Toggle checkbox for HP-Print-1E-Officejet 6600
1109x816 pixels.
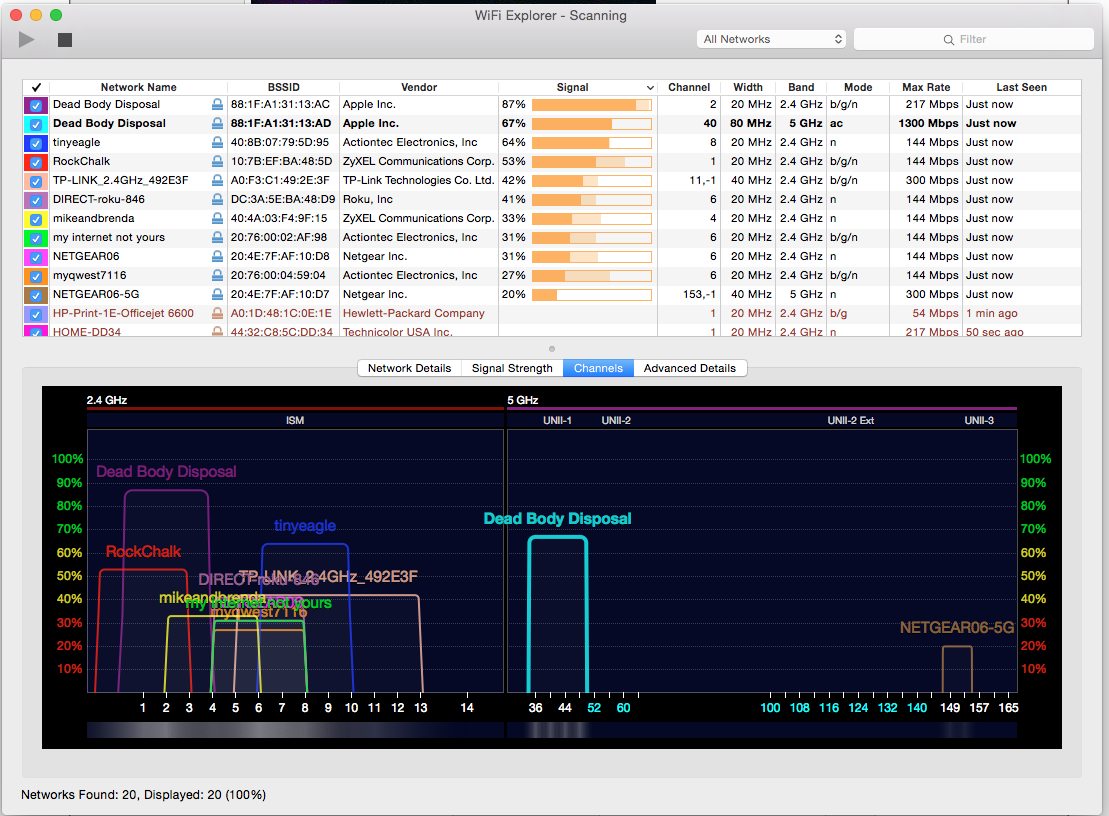click(x=36, y=314)
